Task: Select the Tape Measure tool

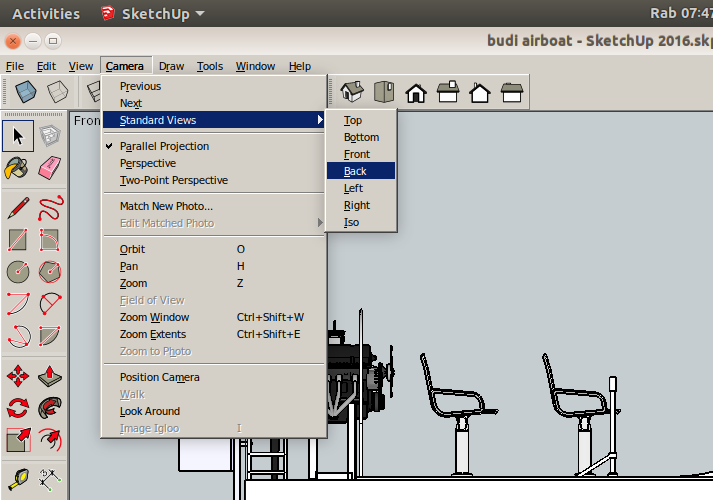Action: [x=18, y=480]
